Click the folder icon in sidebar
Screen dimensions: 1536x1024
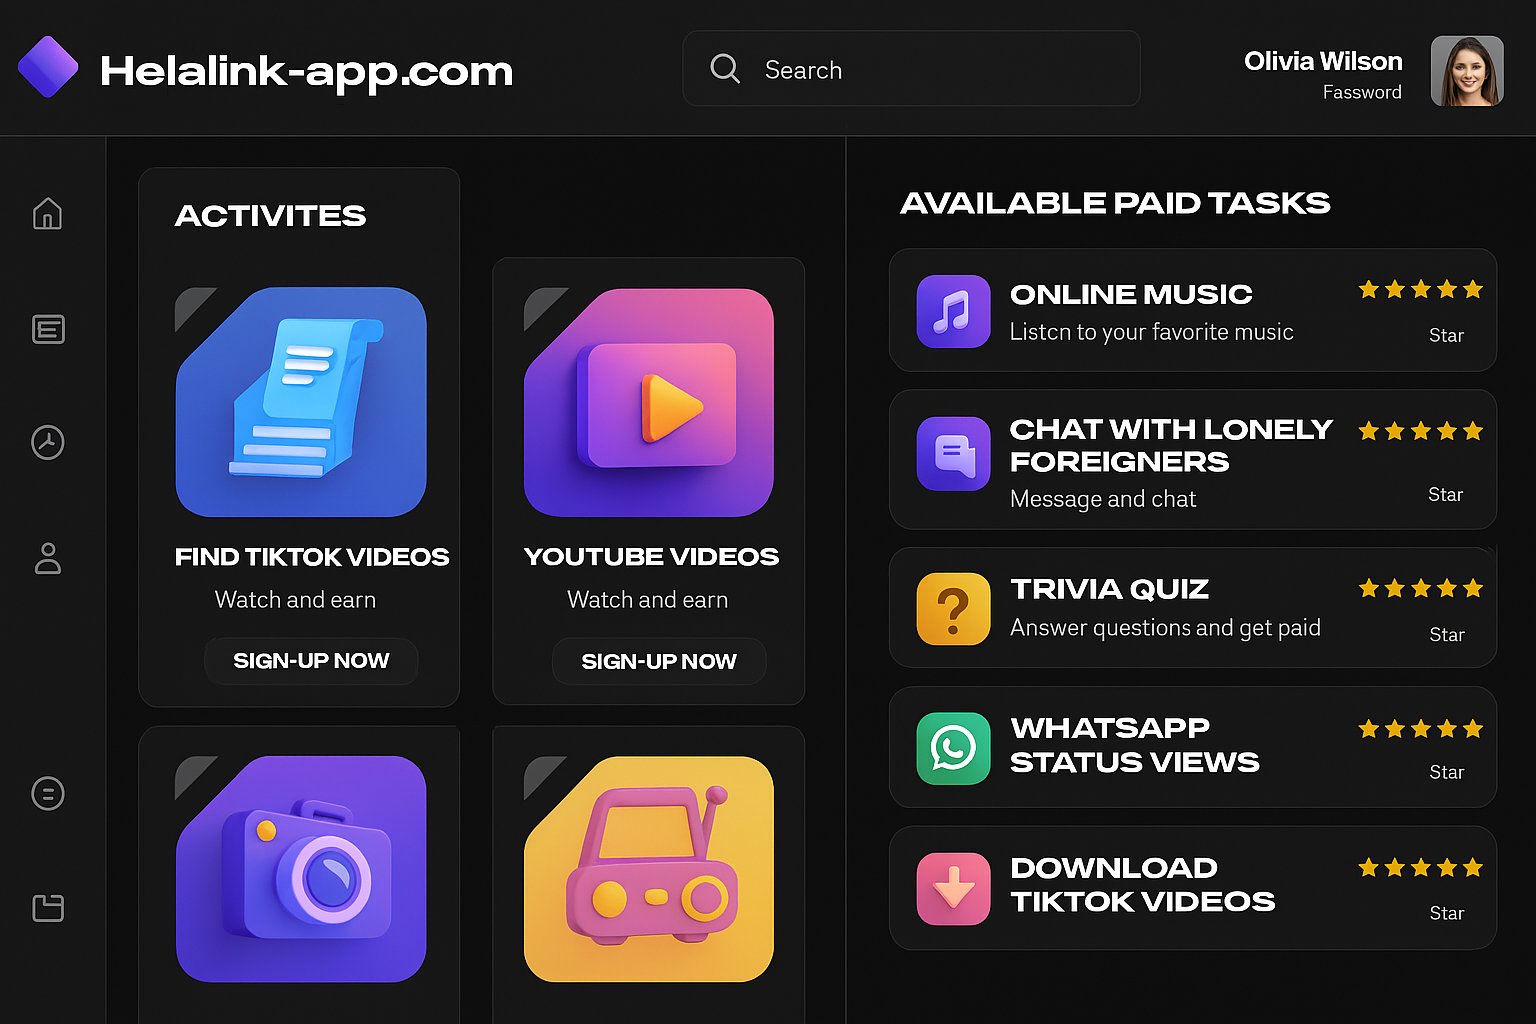click(48, 908)
